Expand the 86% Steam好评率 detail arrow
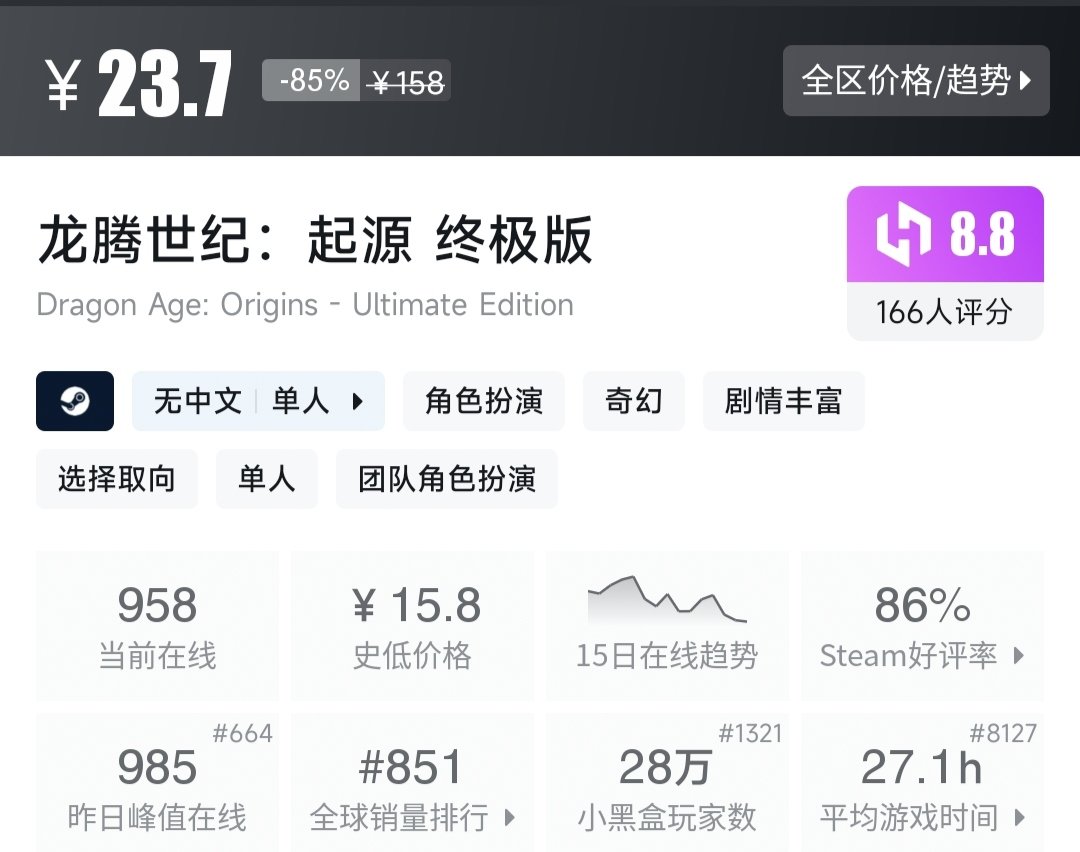This screenshot has width=1080, height=852. coord(1019,656)
